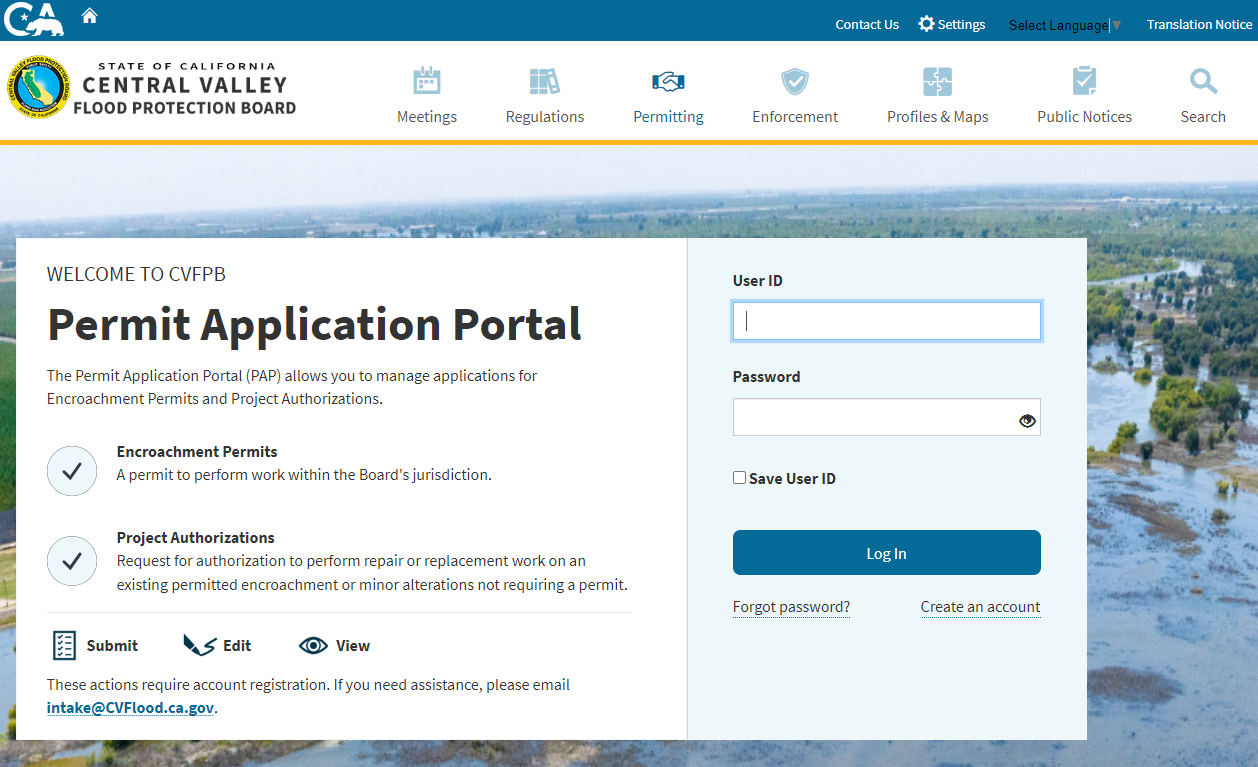This screenshot has width=1258, height=767.
Task: Click the Meetings calendar icon
Action: tap(427, 81)
